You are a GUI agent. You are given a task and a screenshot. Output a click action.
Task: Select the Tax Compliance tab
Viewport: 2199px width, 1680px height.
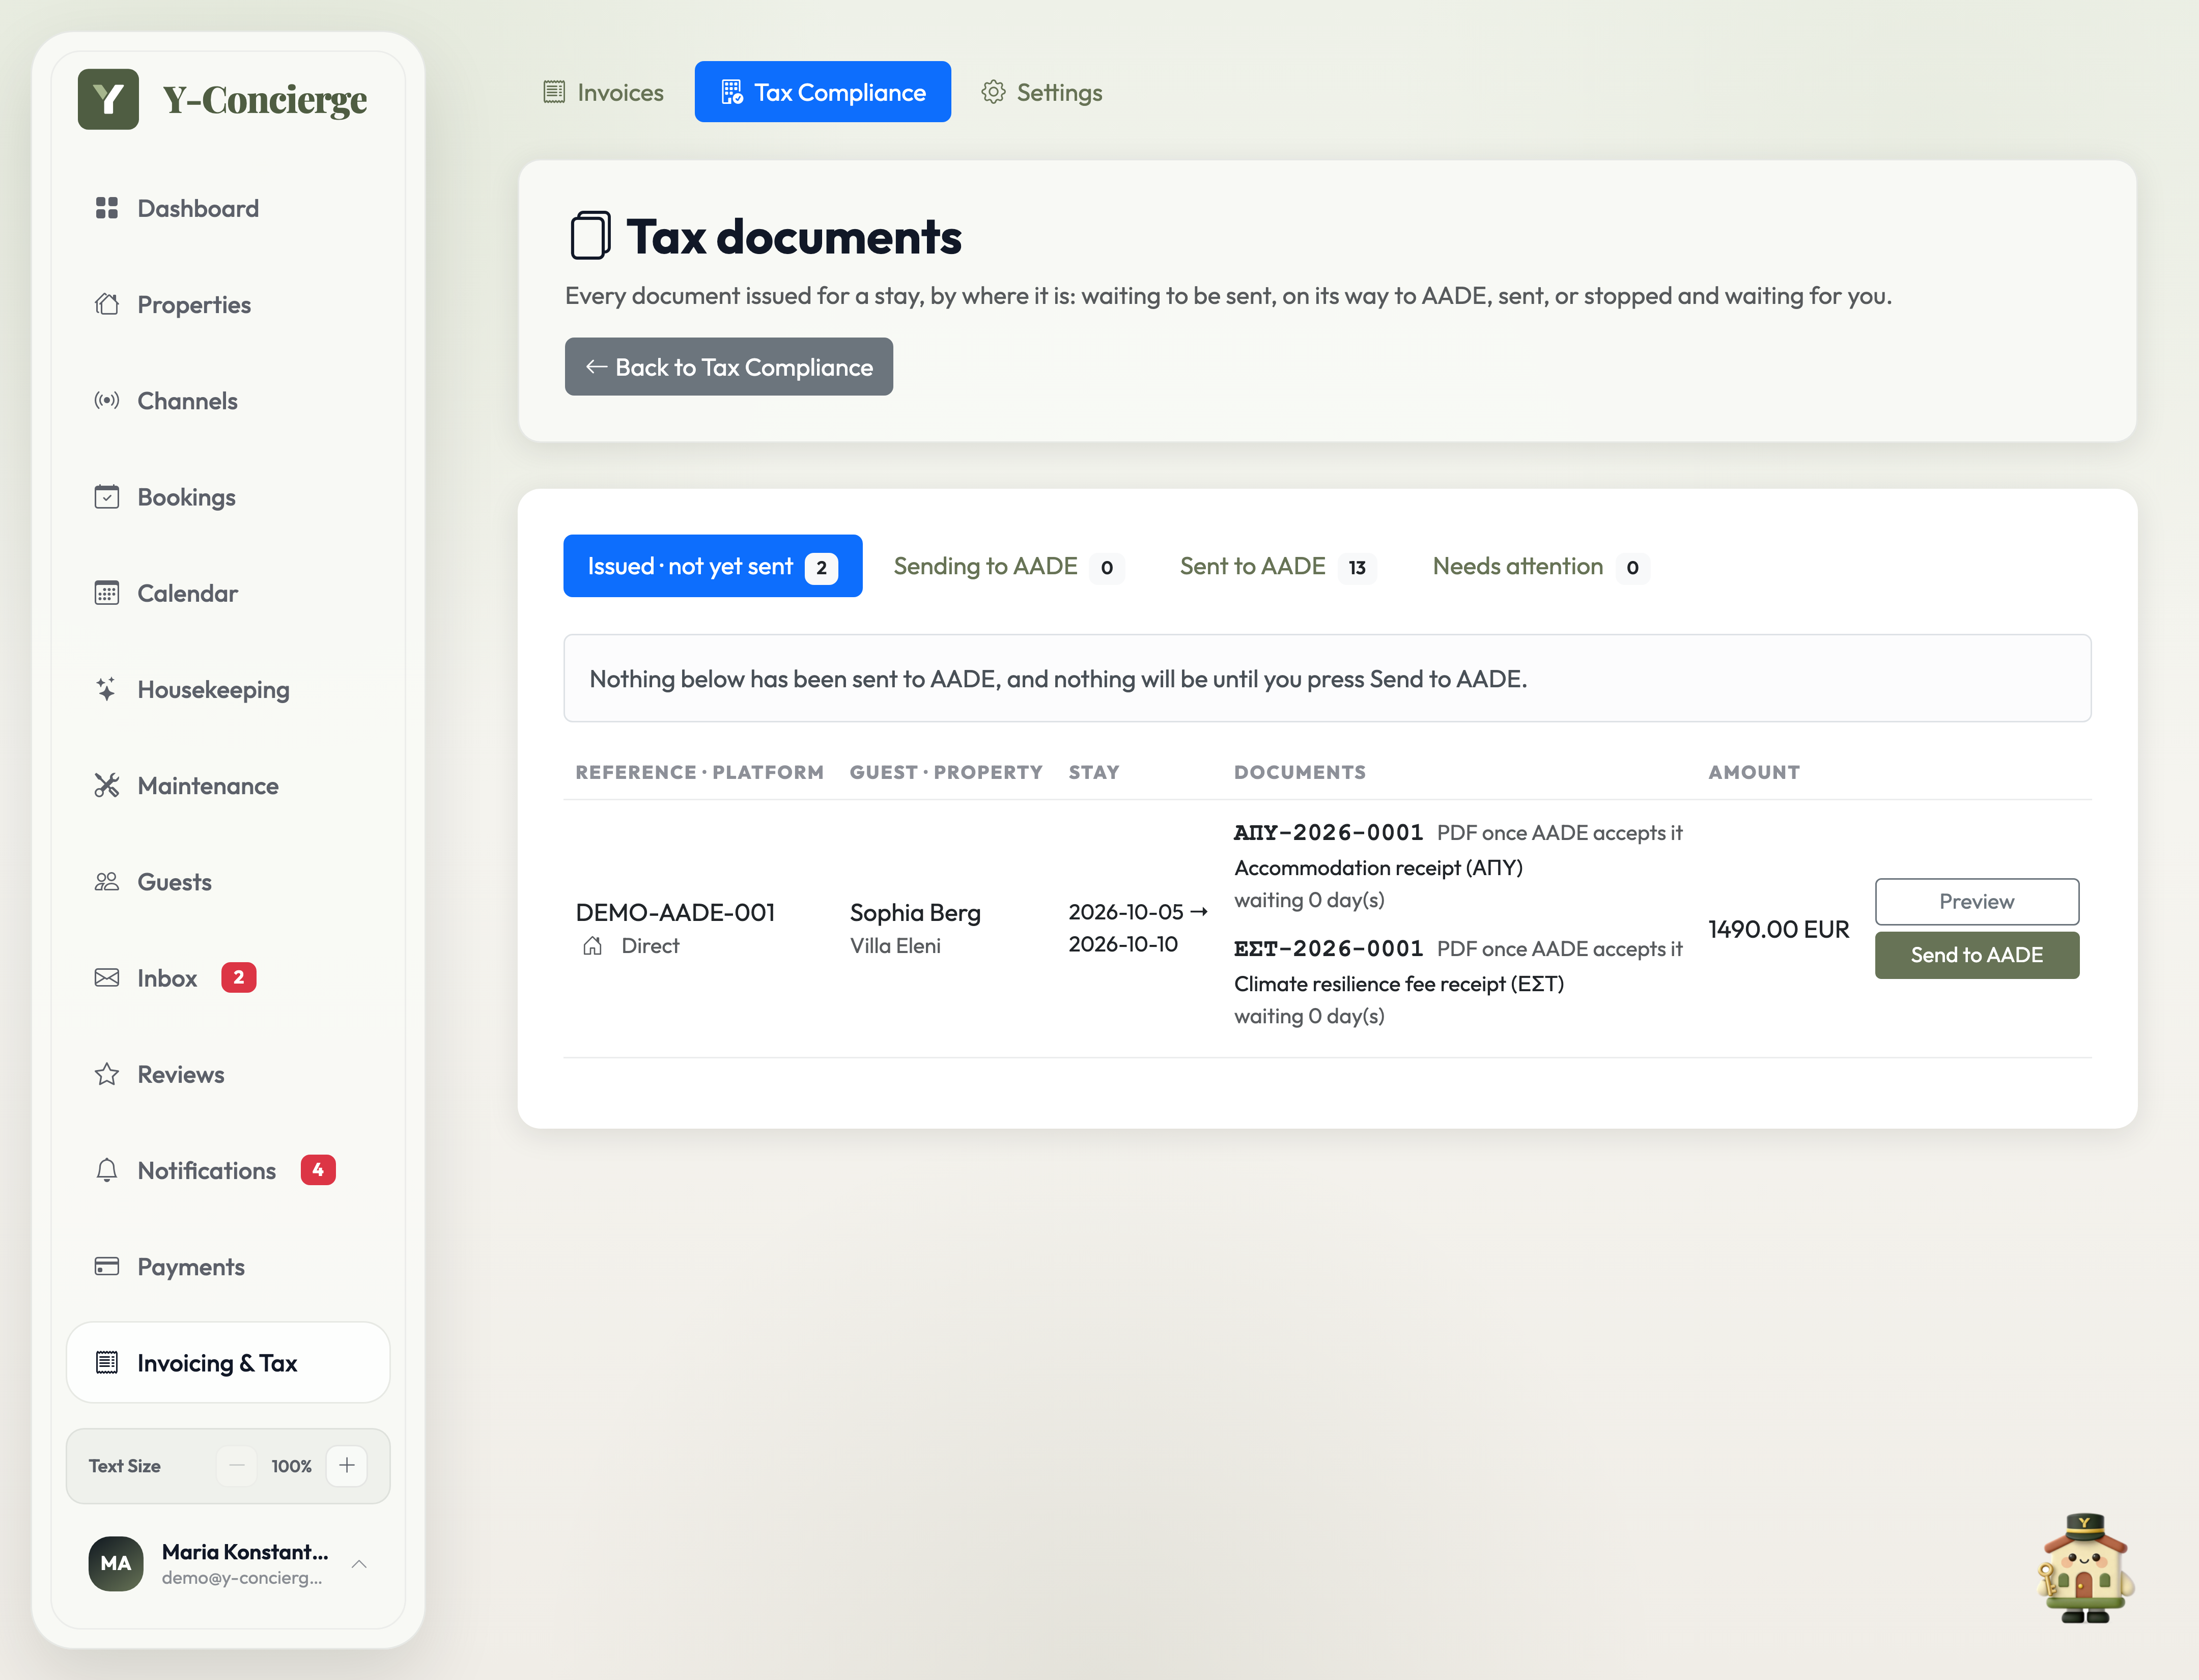tap(823, 92)
